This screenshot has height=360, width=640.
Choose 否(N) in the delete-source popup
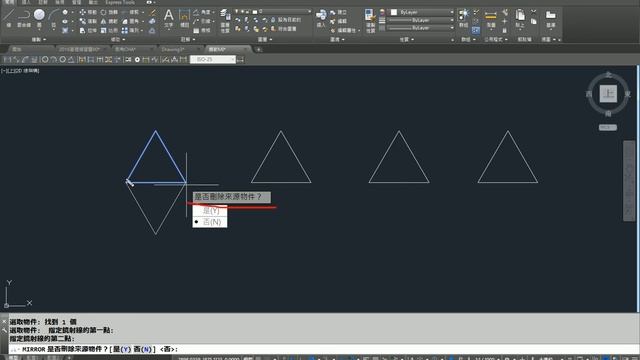pos(210,222)
